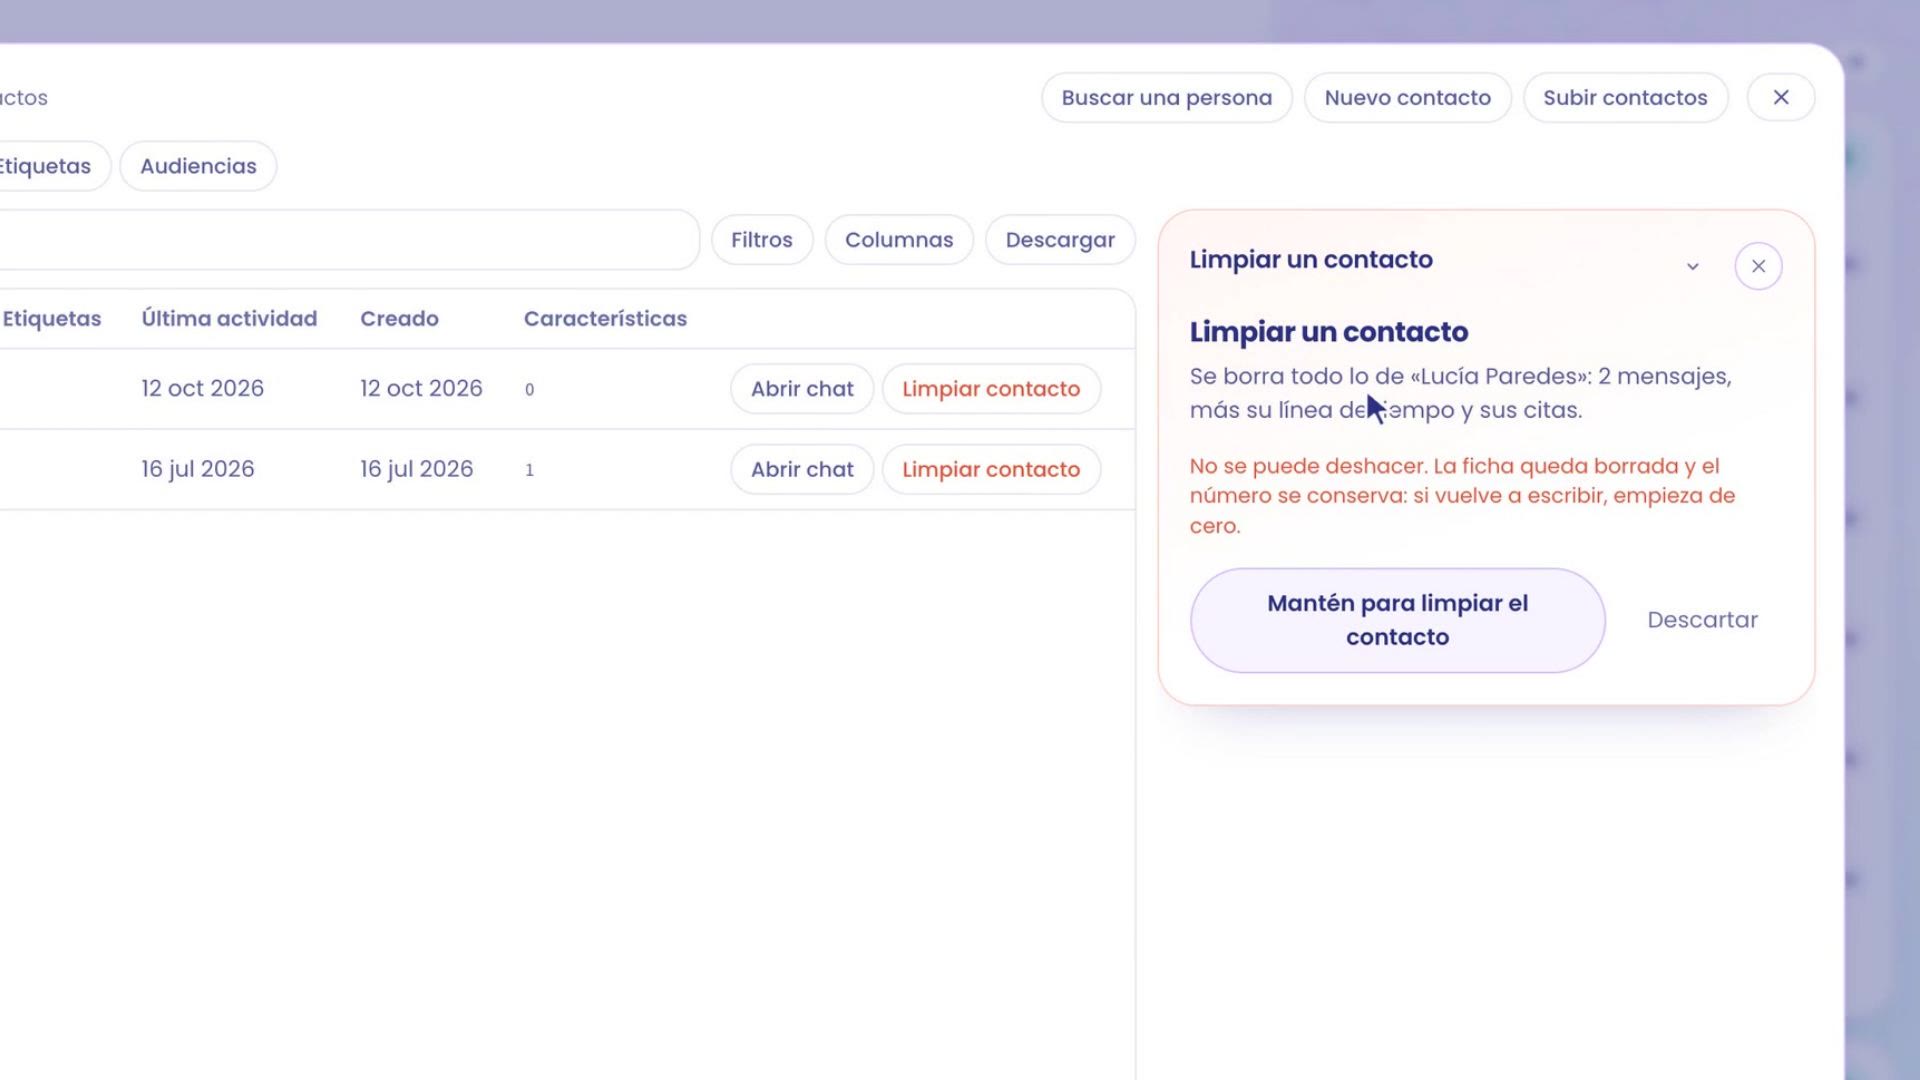This screenshot has height=1080, width=1920.
Task: Close the contacts window with the X
Action: [1781, 97]
